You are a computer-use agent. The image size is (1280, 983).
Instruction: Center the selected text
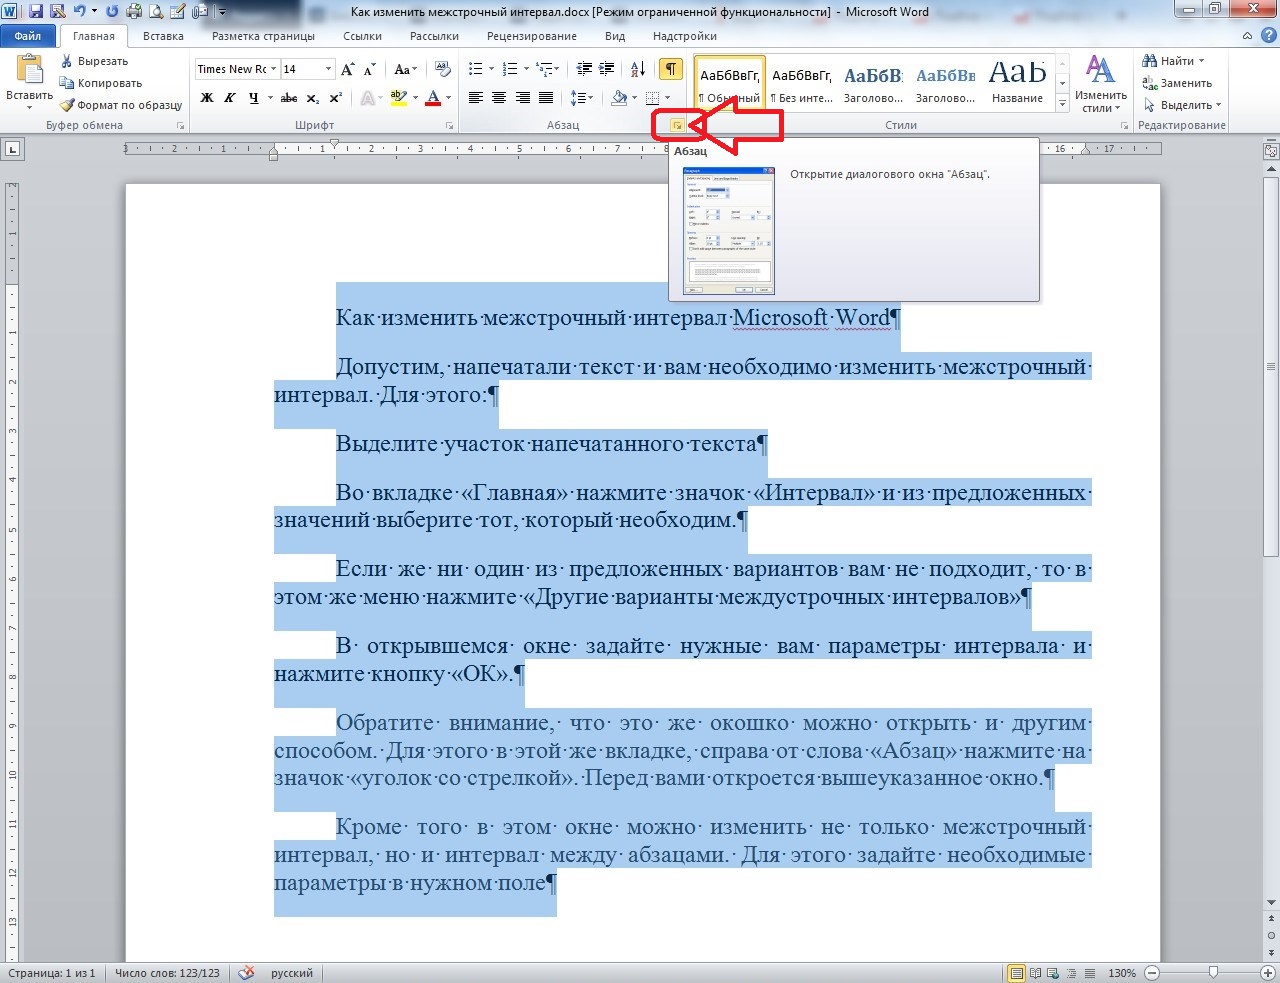498,98
